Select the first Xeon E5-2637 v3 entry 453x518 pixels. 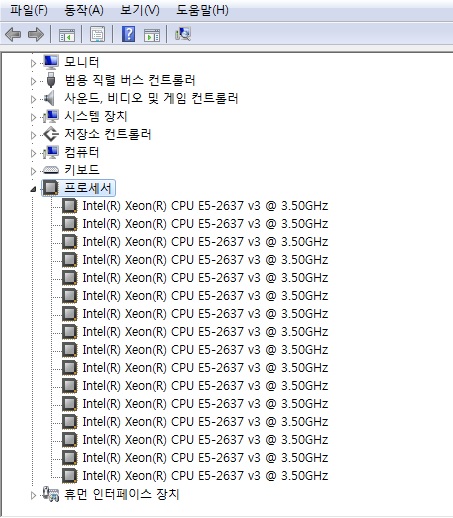[x=205, y=206]
